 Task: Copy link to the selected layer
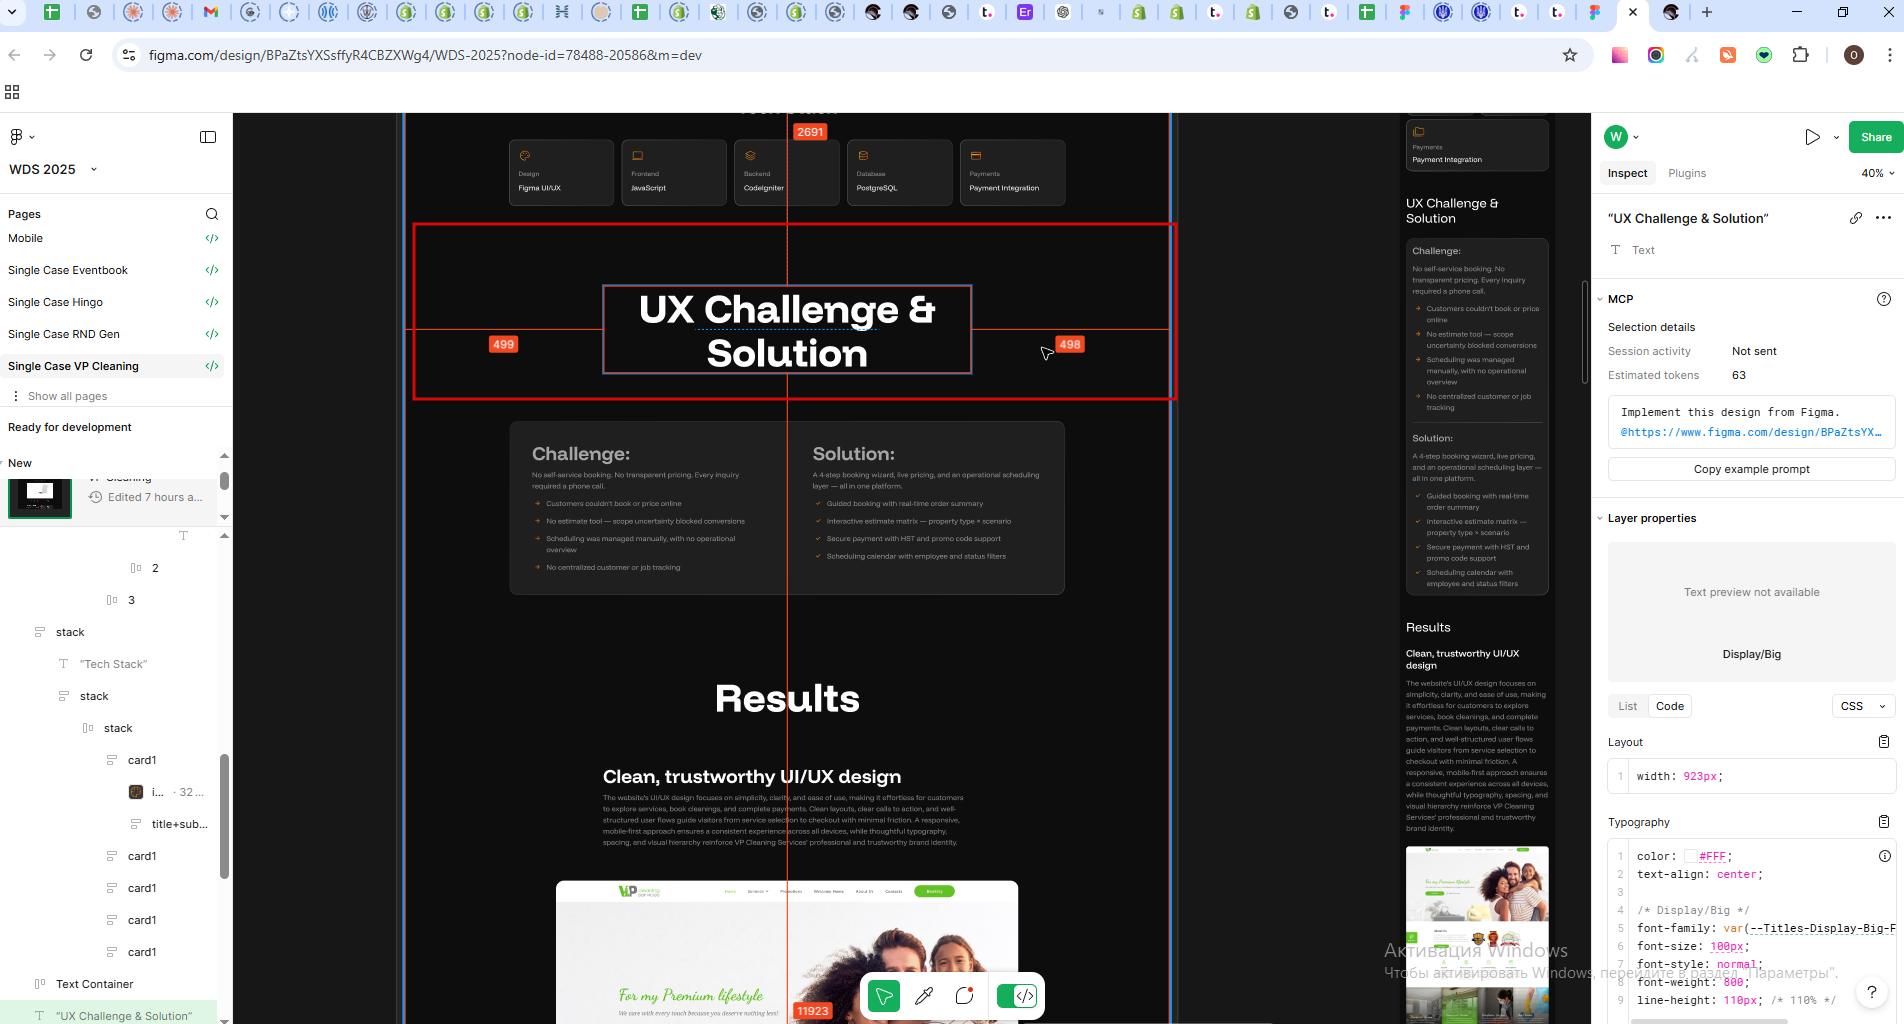click(1856, 218)
